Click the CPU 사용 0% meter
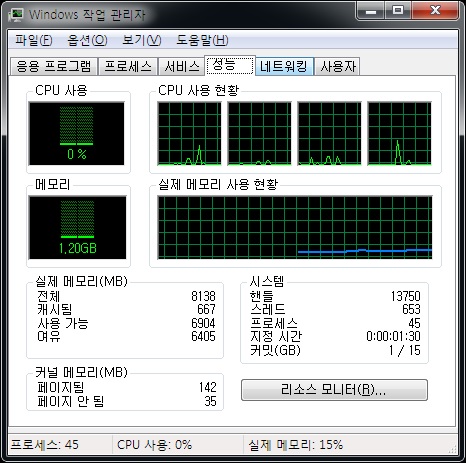Viewport: 466px width, 463px height. pyautogui.click(x=77, y=133)
